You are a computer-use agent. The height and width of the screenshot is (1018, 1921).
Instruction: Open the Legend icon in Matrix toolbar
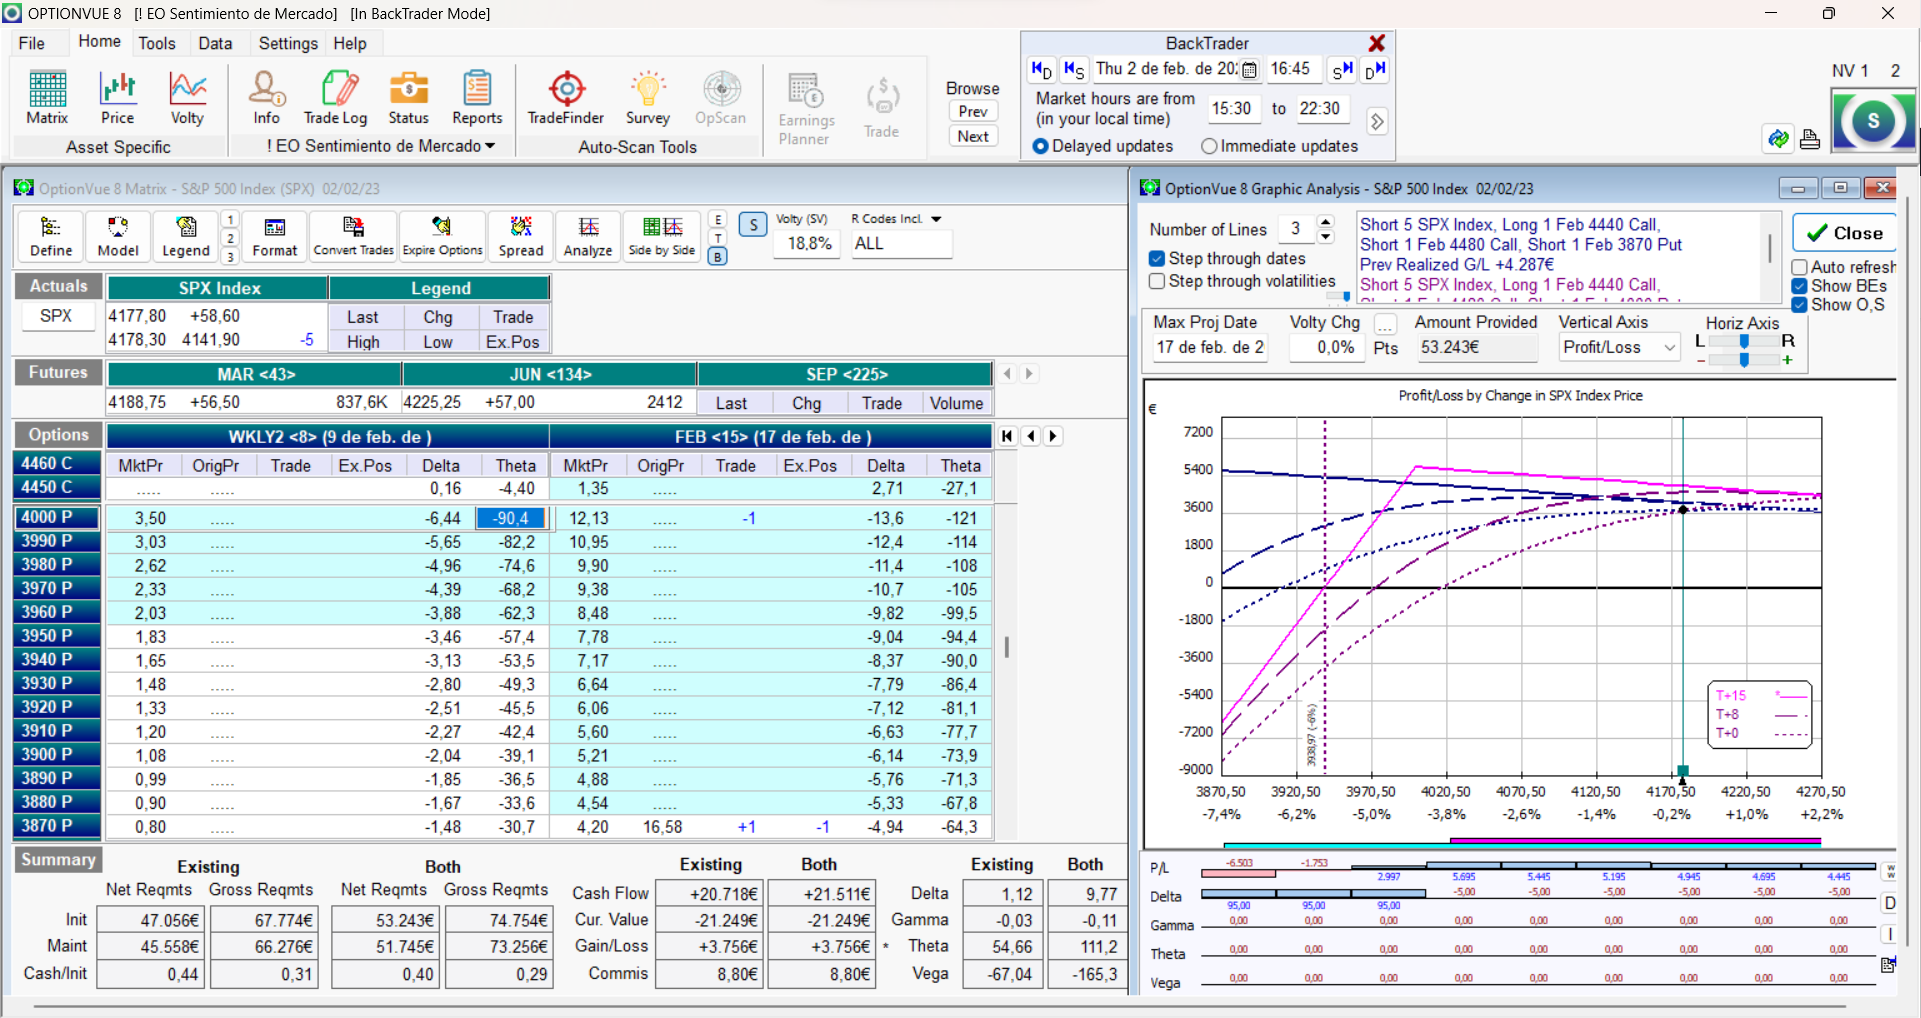click(x=186, y=237)
